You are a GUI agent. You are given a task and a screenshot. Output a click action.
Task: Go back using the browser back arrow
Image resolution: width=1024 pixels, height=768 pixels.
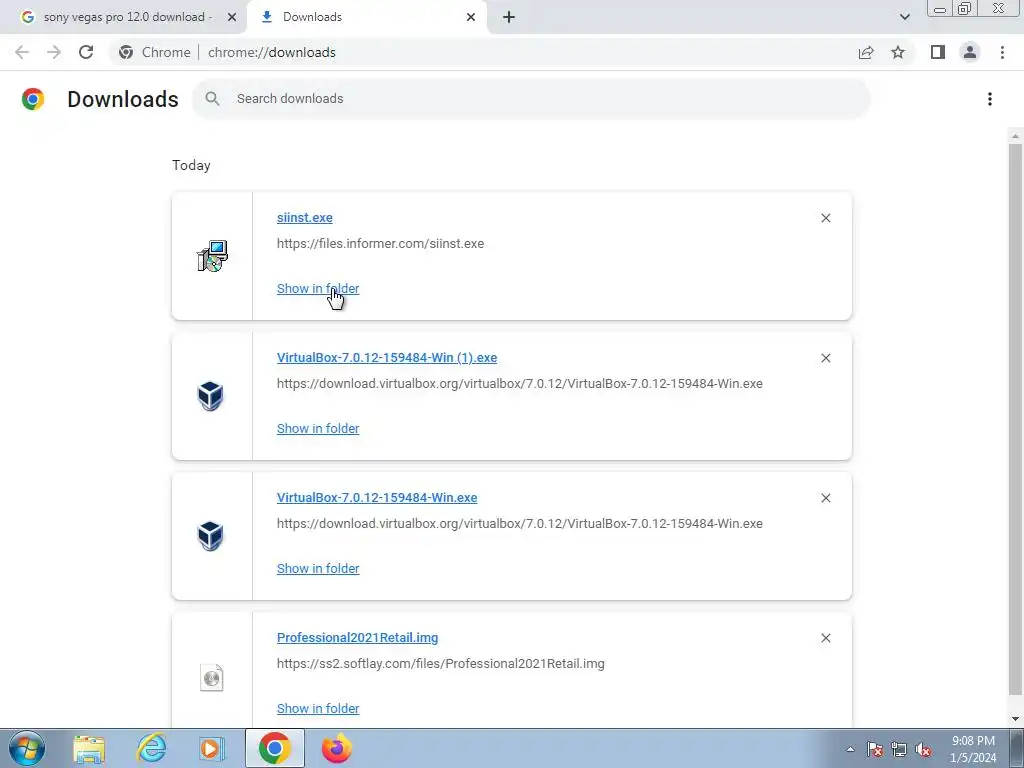tap(22, 52)
